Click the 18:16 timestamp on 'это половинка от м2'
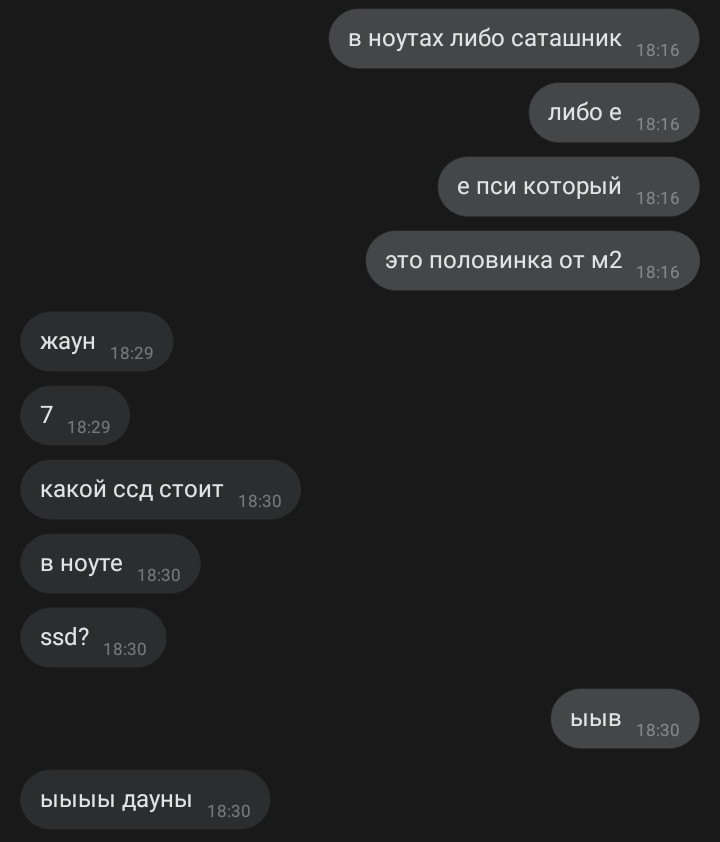Image resolution: width=720 pixels, height=842 pixels. point(658,273)
